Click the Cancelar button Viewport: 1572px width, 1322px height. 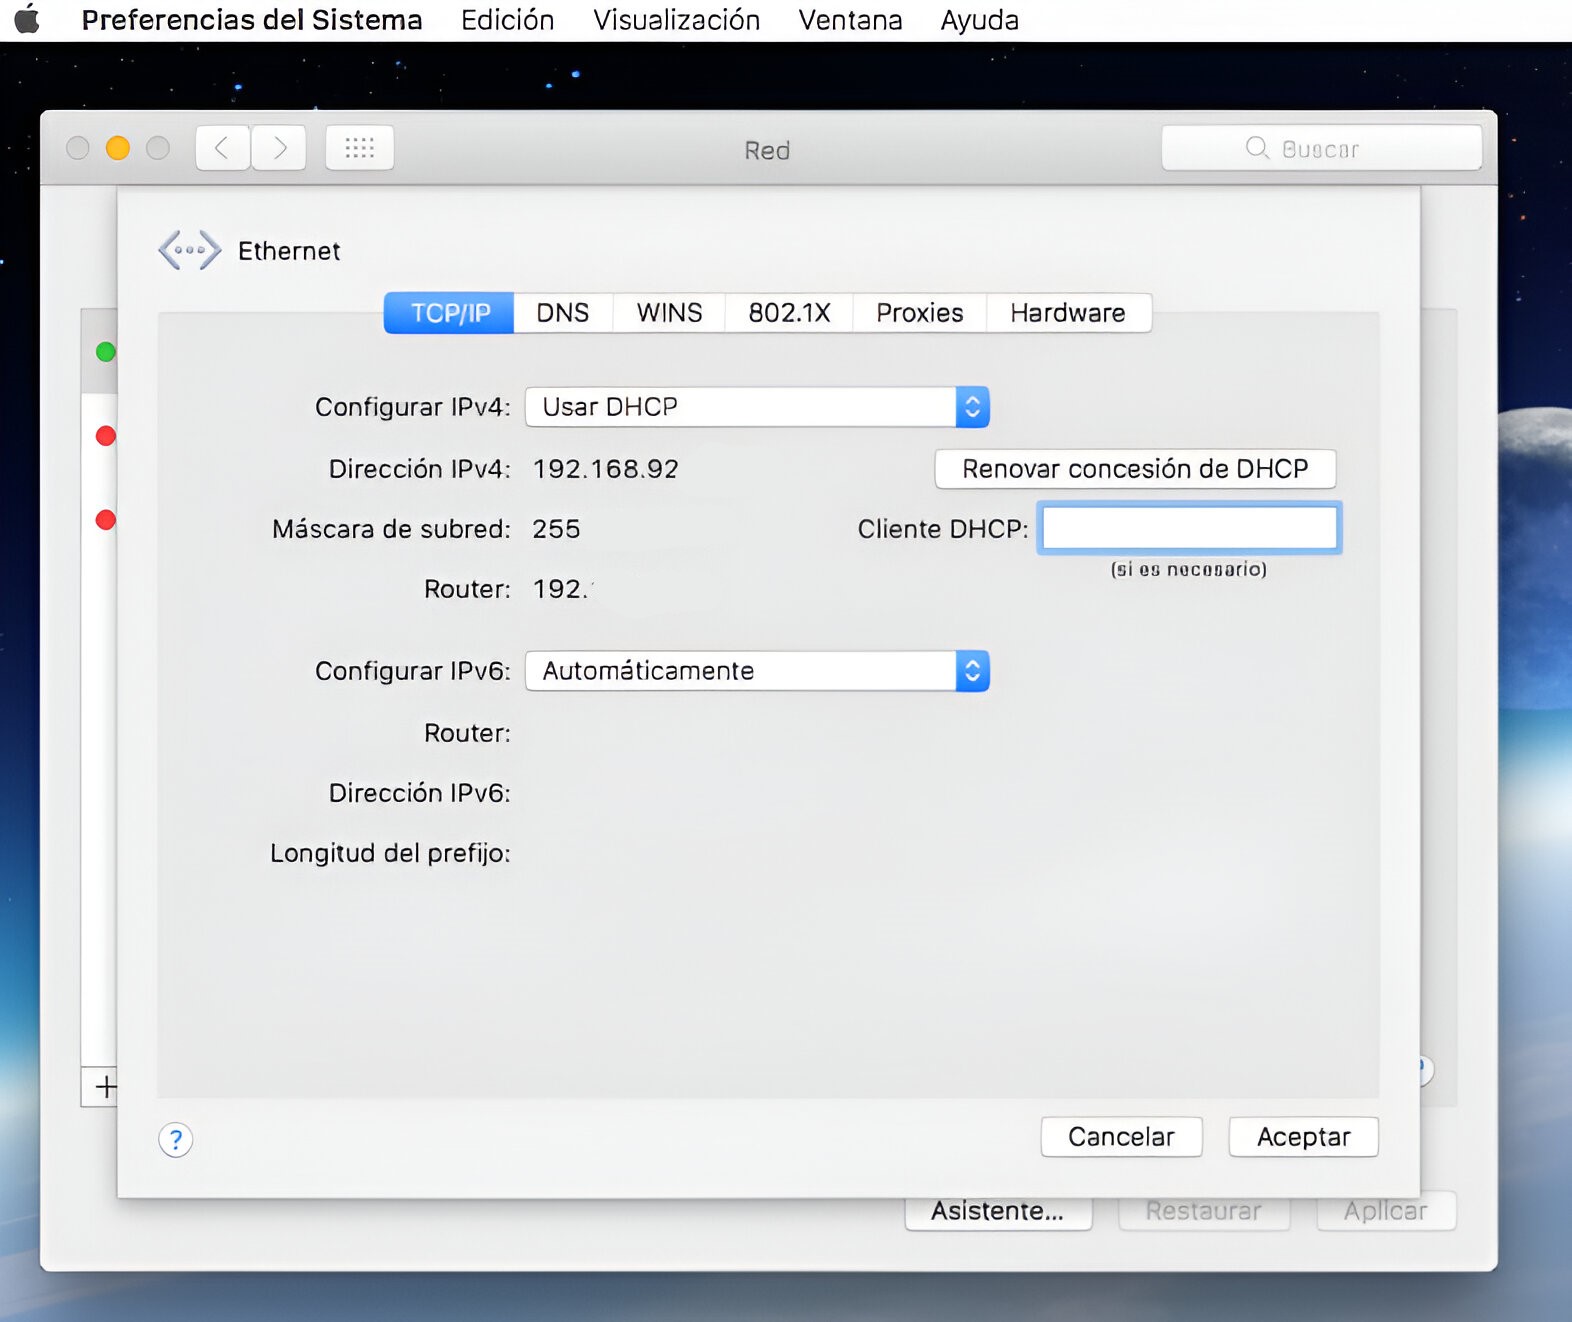pyautogui.click(x=1121, y=1137)
